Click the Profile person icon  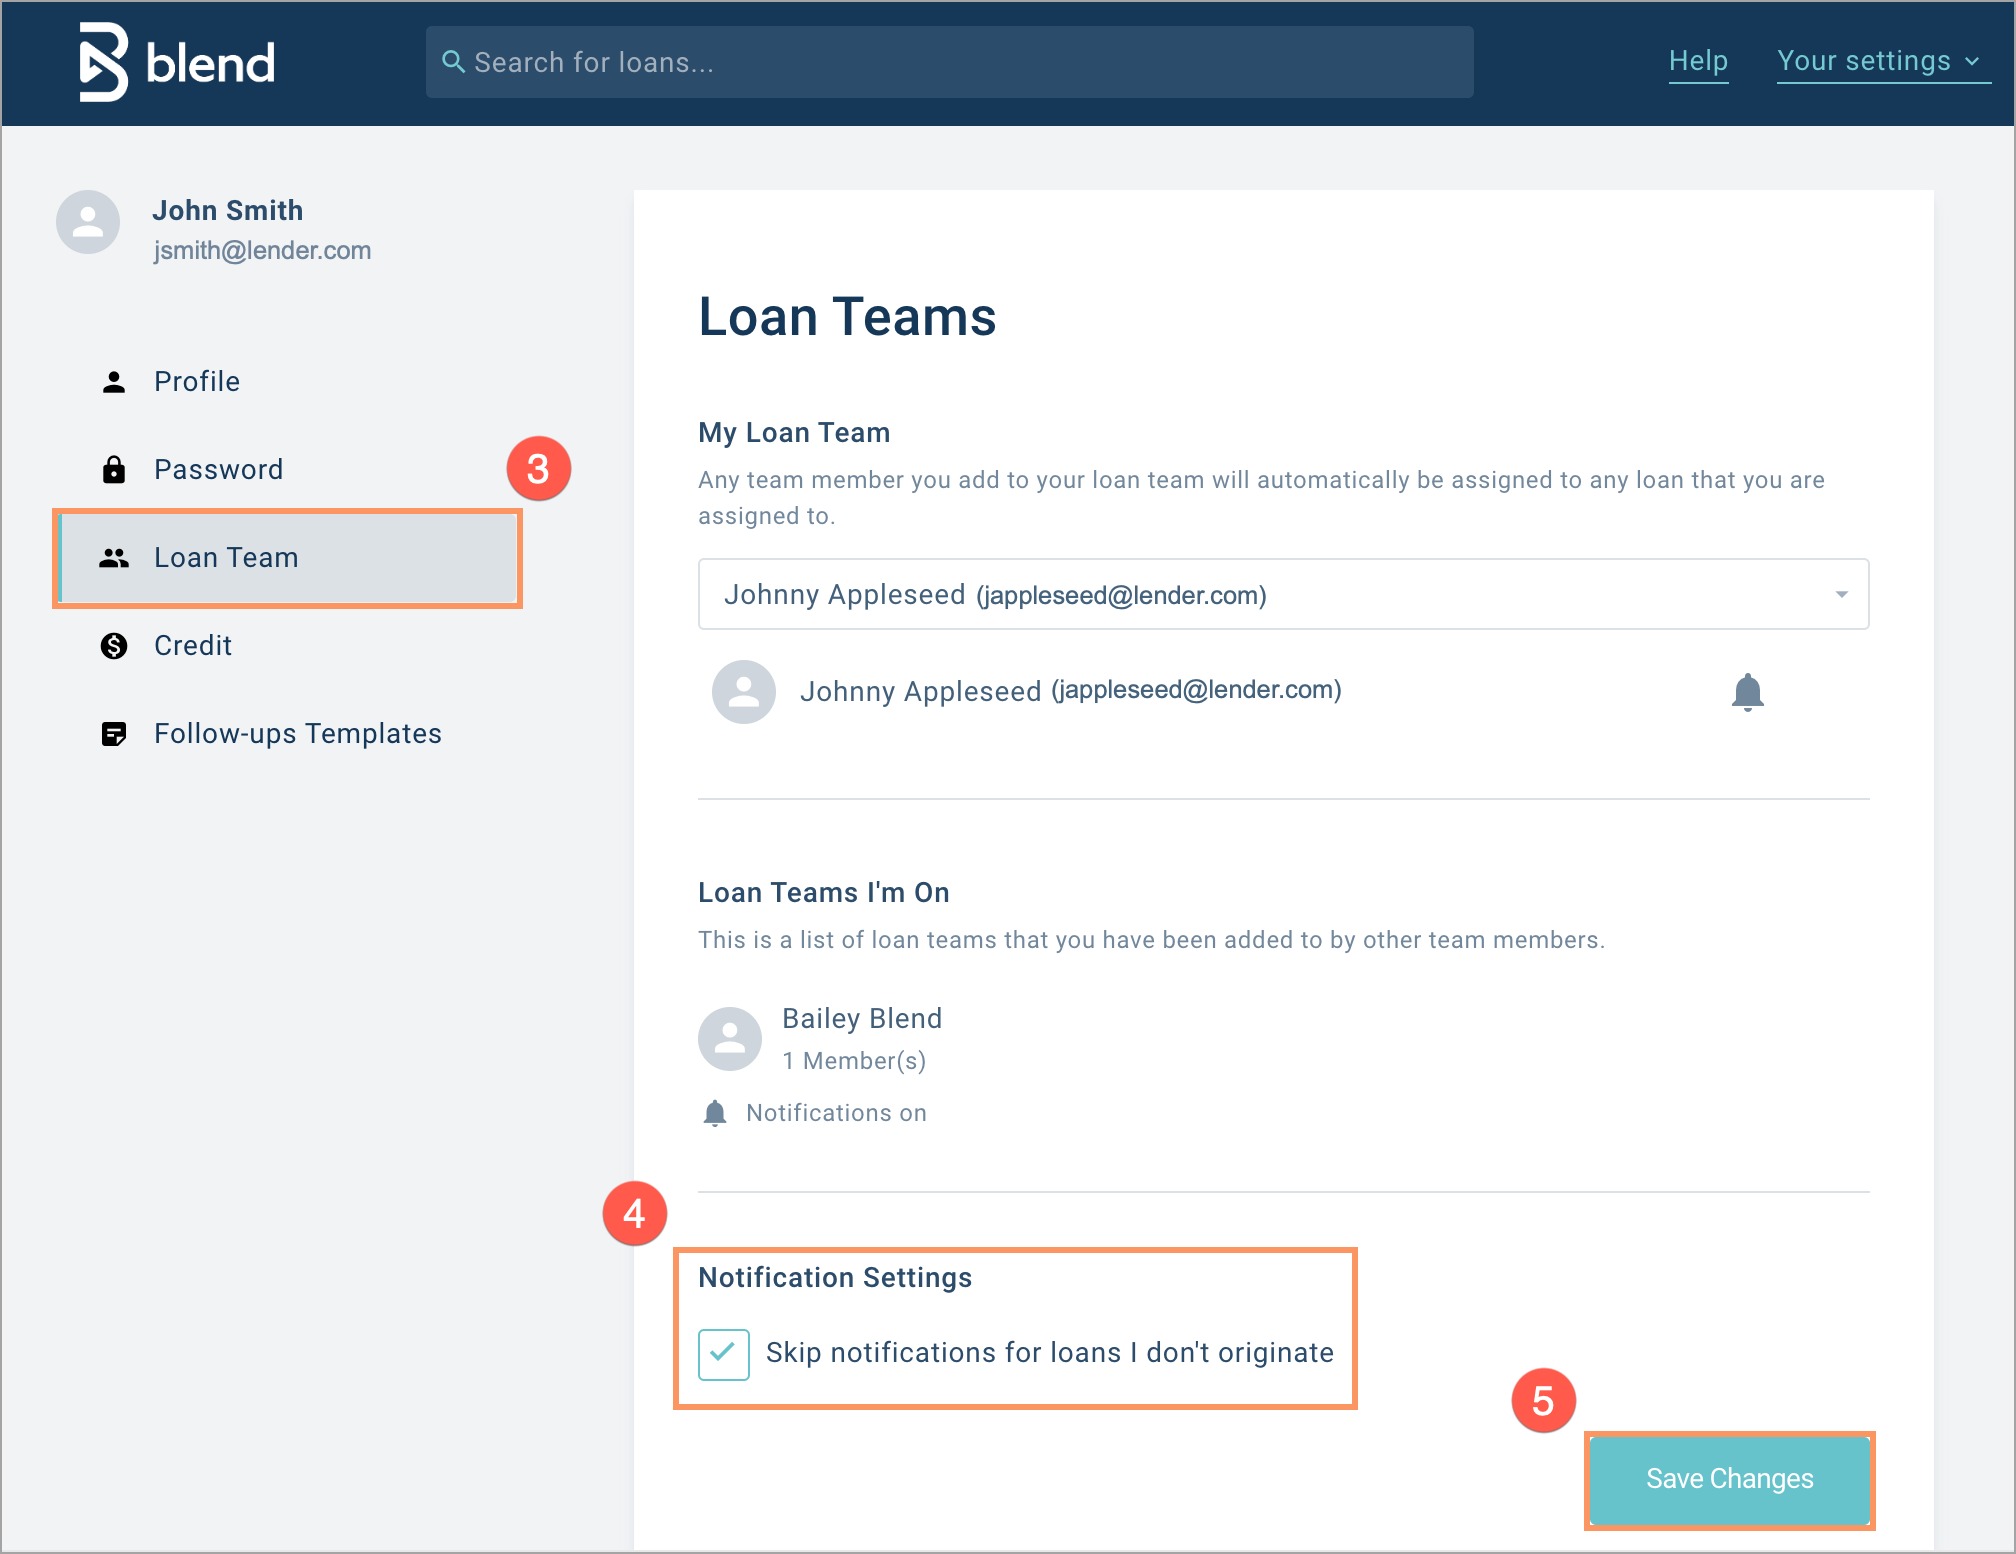pyautogui.click(x=114, y=382)
